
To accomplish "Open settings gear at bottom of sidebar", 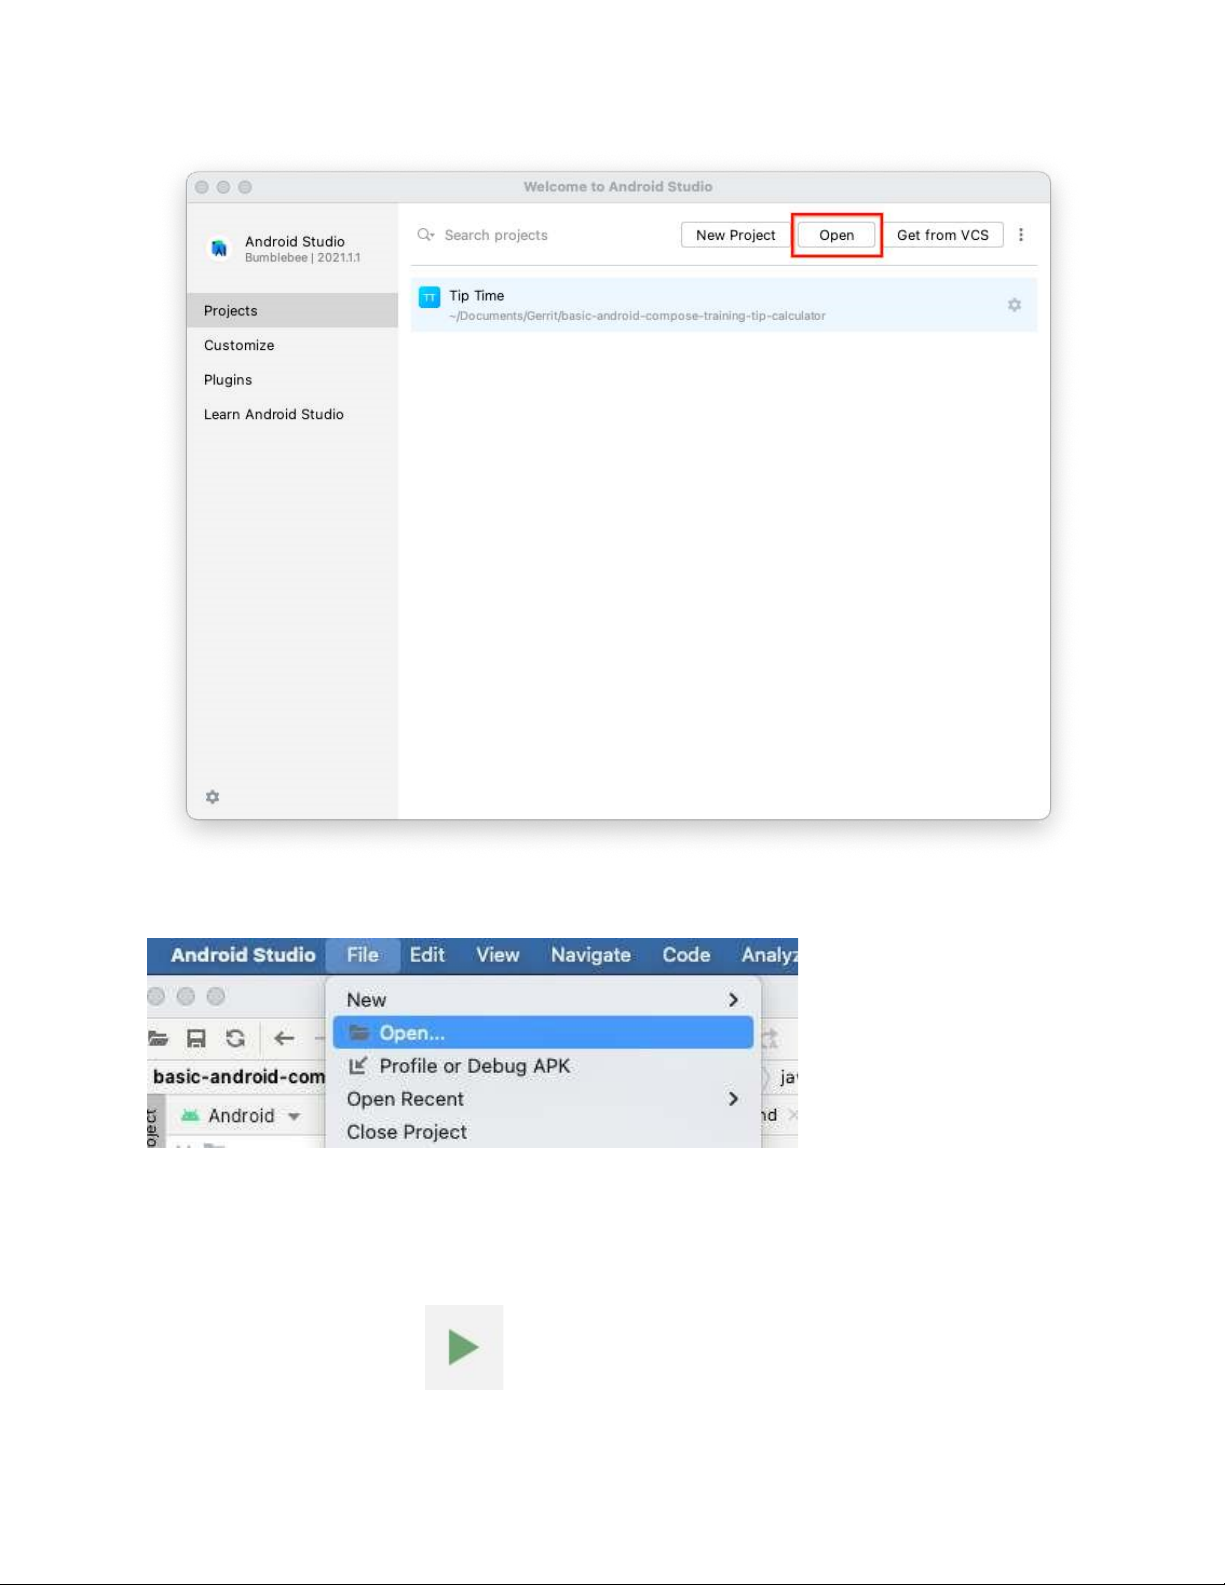I will coord(212,797).
